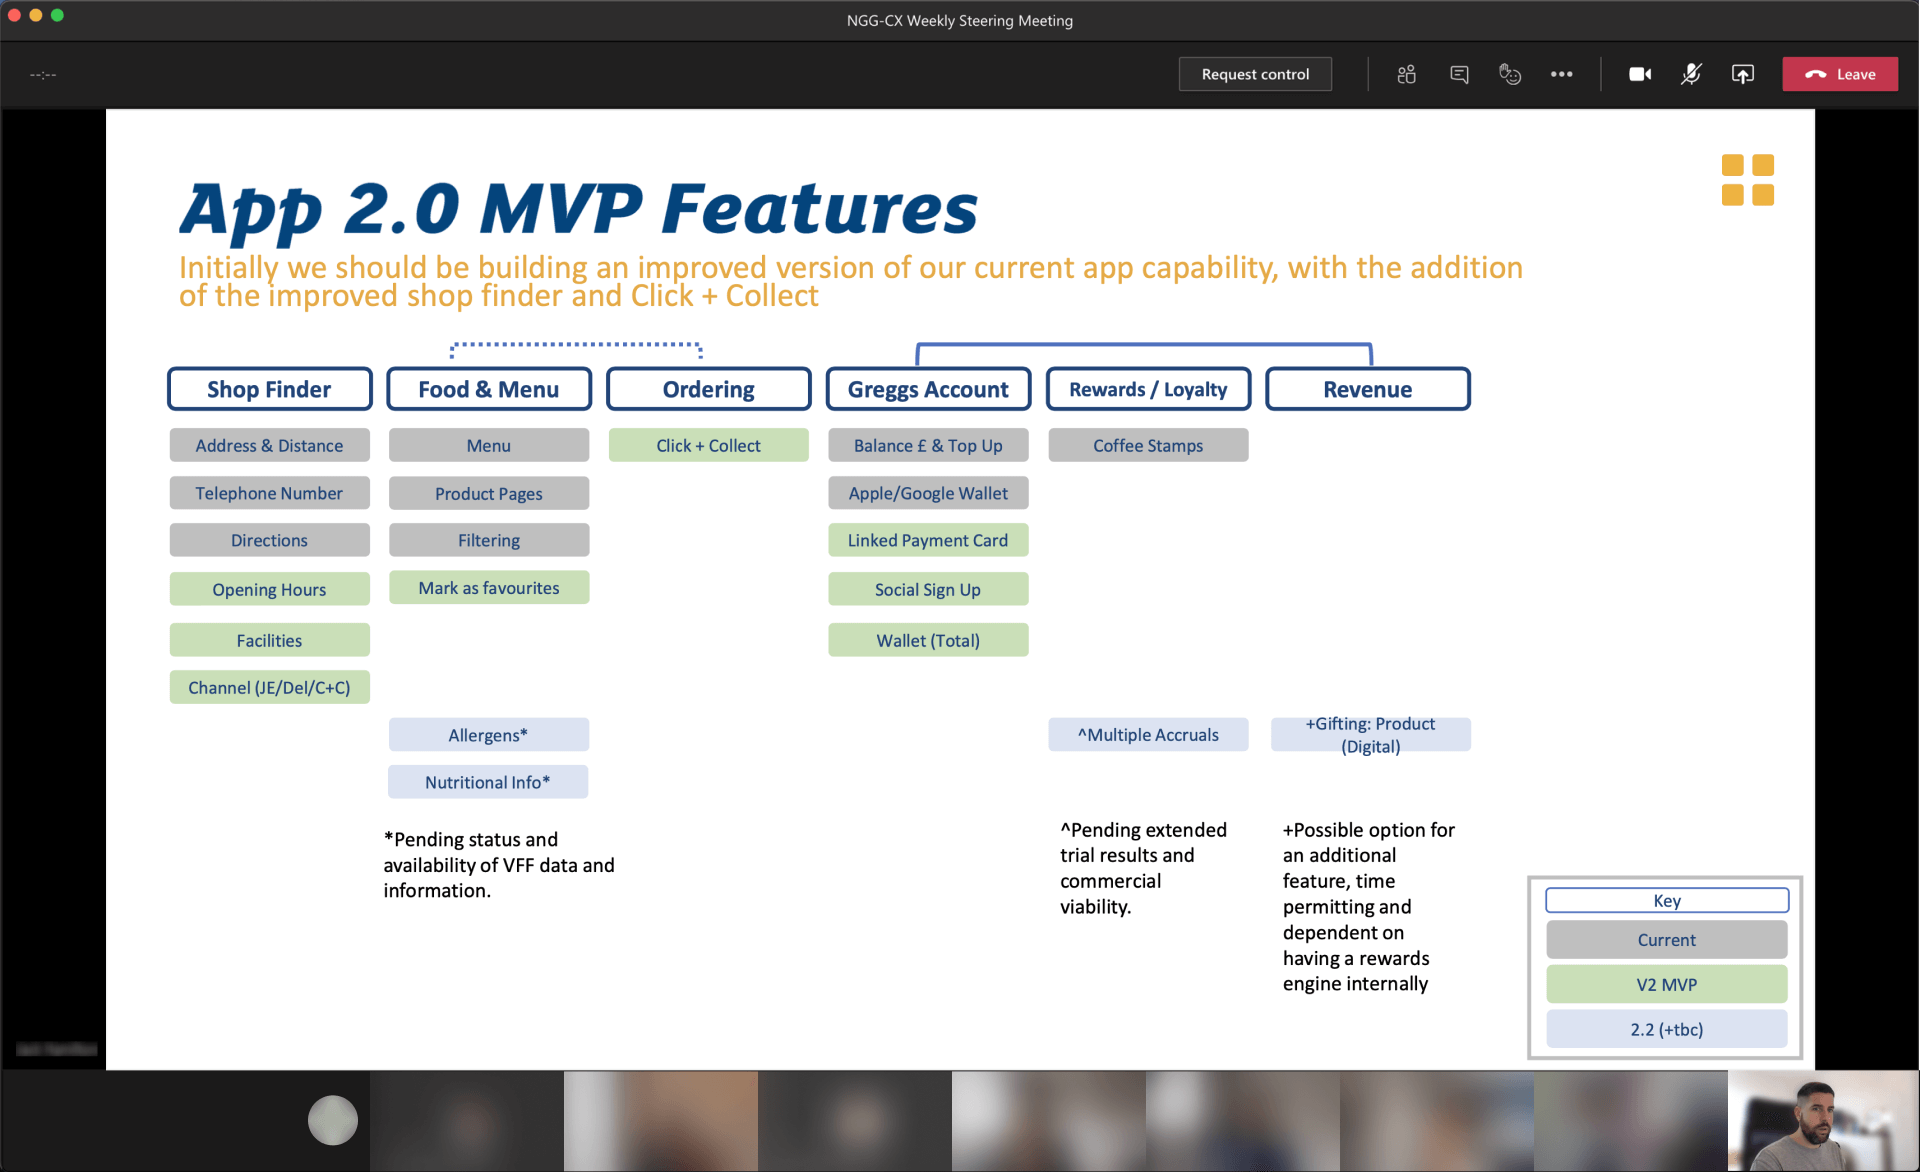The width and height of the screenshot is (1920, 1172).
Task: Click the Allergens* feature box
Action: pos(488,735)
